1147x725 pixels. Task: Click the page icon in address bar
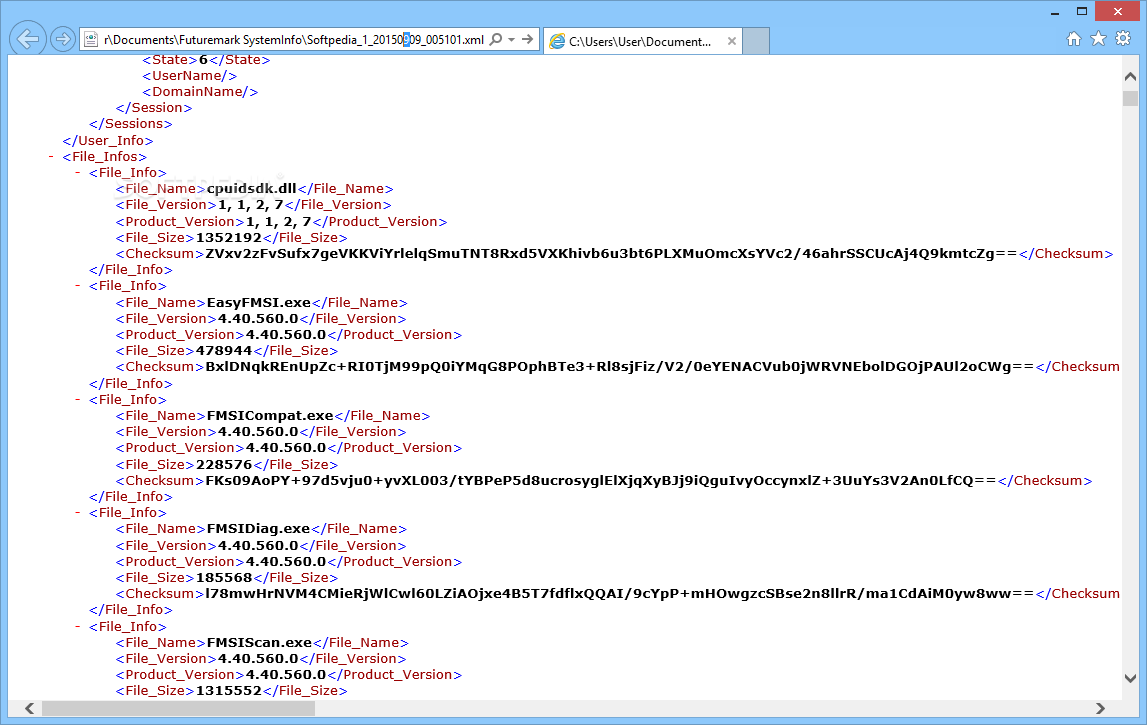pos(91,40)
